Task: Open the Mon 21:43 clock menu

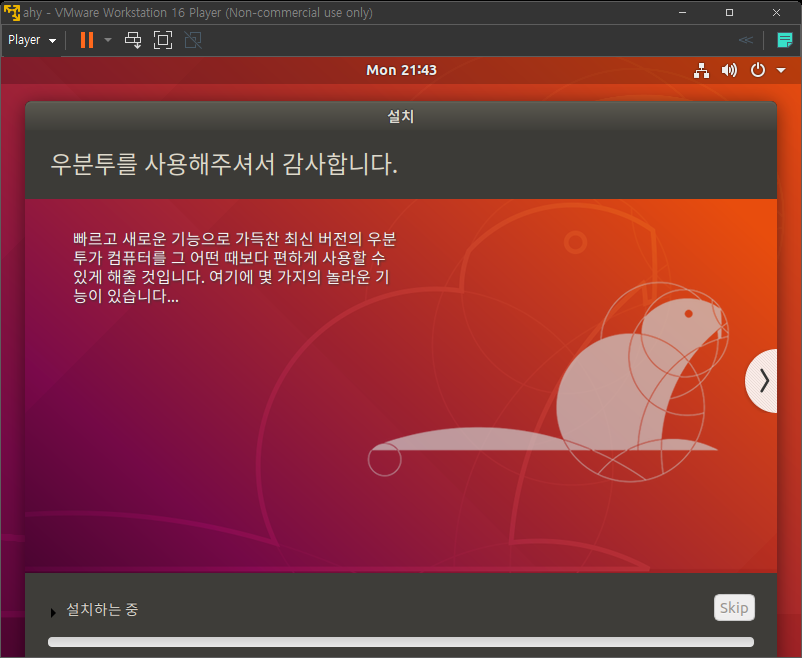Action: coord(402,70)
